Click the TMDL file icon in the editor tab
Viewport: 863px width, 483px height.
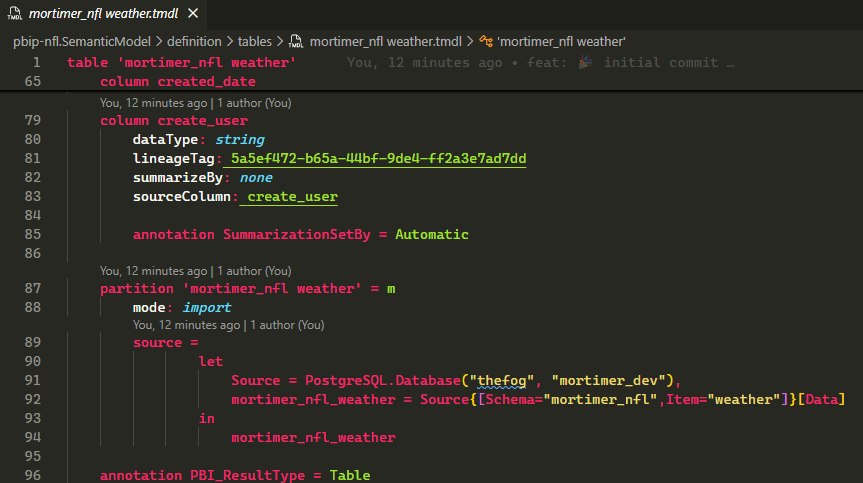click(x=15, y=15)
